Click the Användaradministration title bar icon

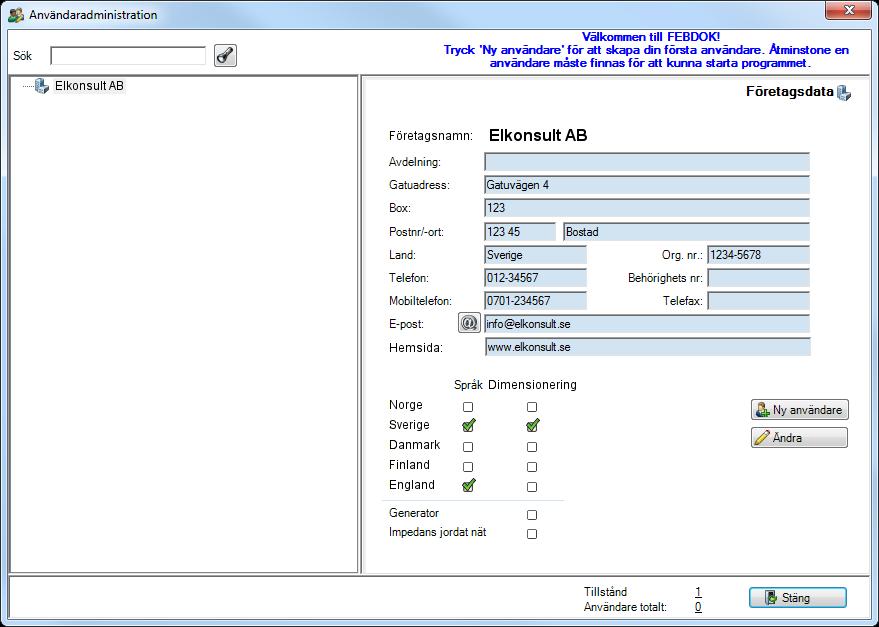[x=16, y=15]
